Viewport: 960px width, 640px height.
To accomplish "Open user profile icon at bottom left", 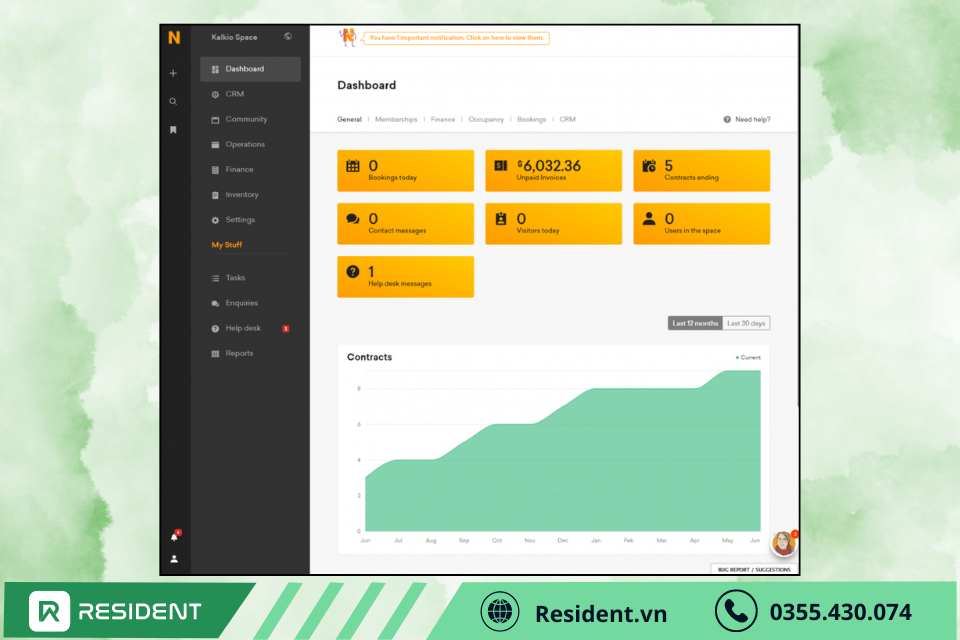I will click(174, 559).
